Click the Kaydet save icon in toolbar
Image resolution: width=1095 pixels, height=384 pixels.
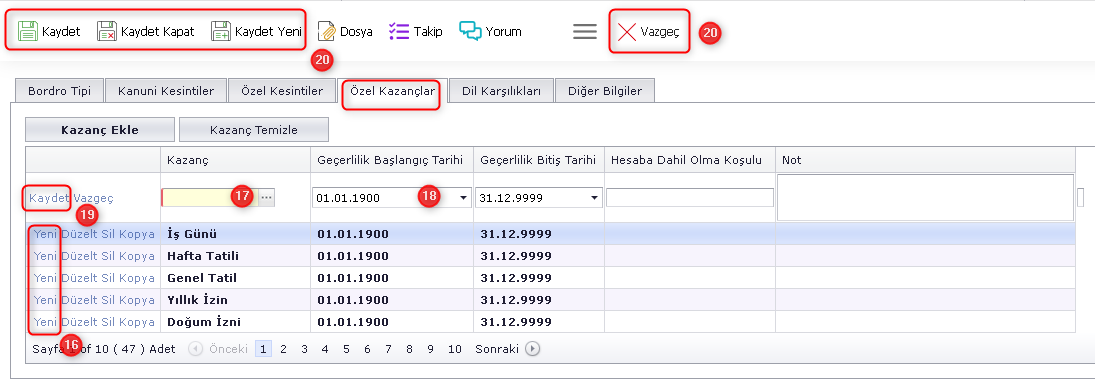point(27,31)
